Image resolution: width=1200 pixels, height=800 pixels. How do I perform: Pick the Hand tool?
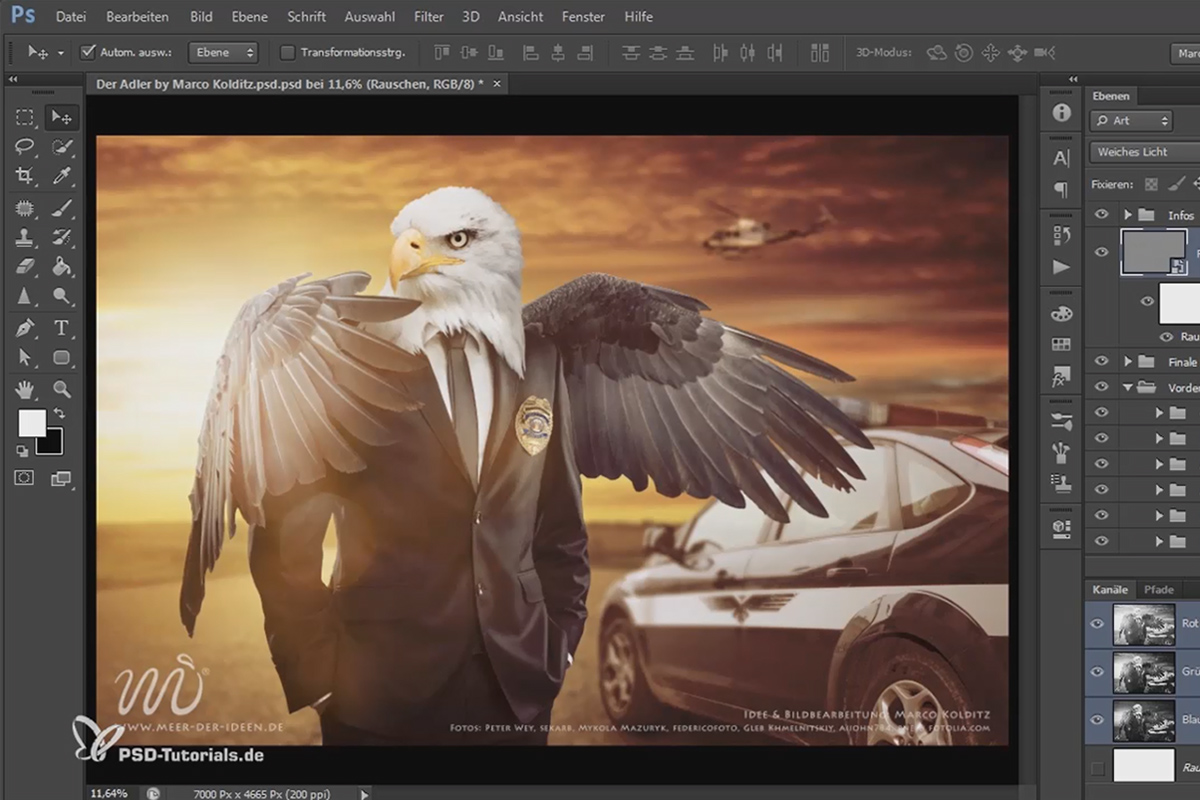25,389
